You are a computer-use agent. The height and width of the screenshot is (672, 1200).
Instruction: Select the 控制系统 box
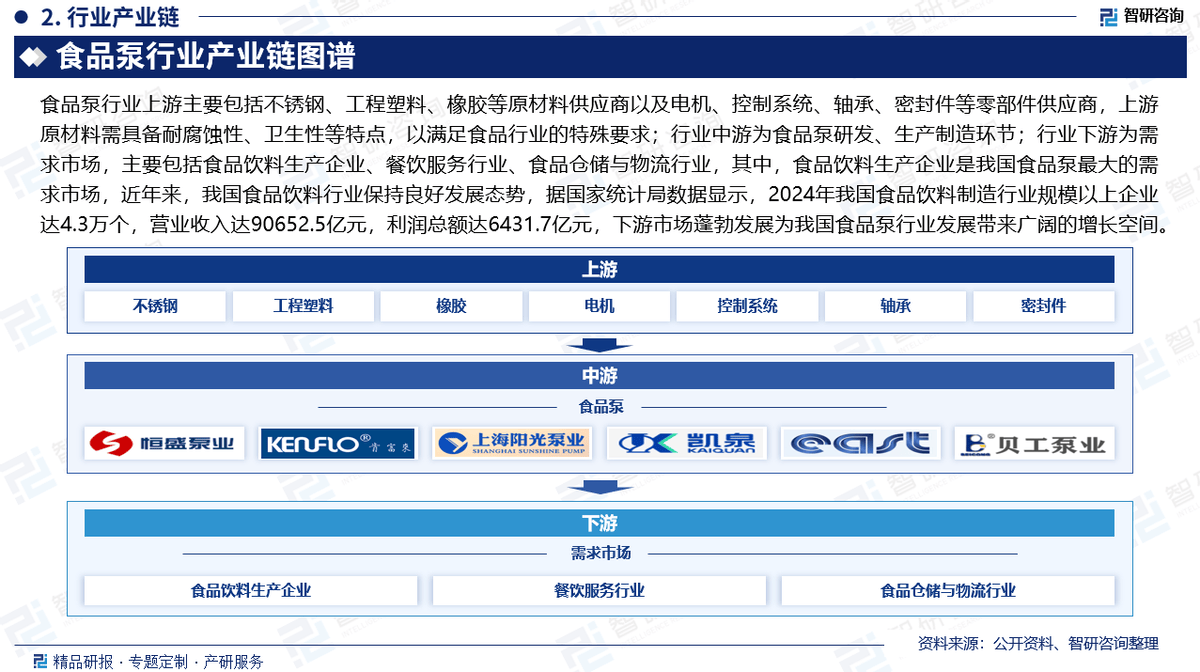tap(747, 306)
